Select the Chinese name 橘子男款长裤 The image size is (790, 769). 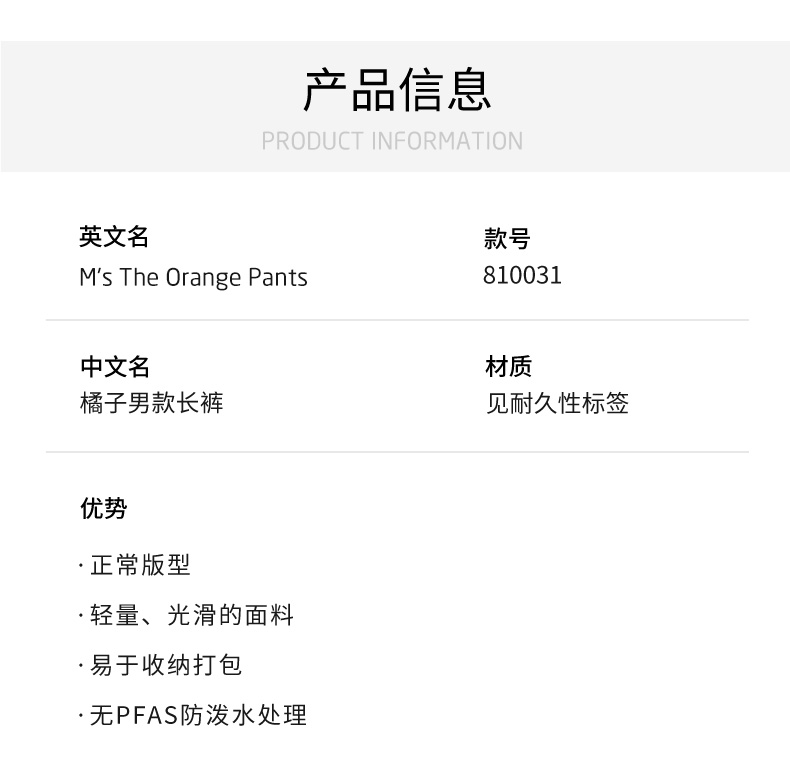(x=151, y=403)
